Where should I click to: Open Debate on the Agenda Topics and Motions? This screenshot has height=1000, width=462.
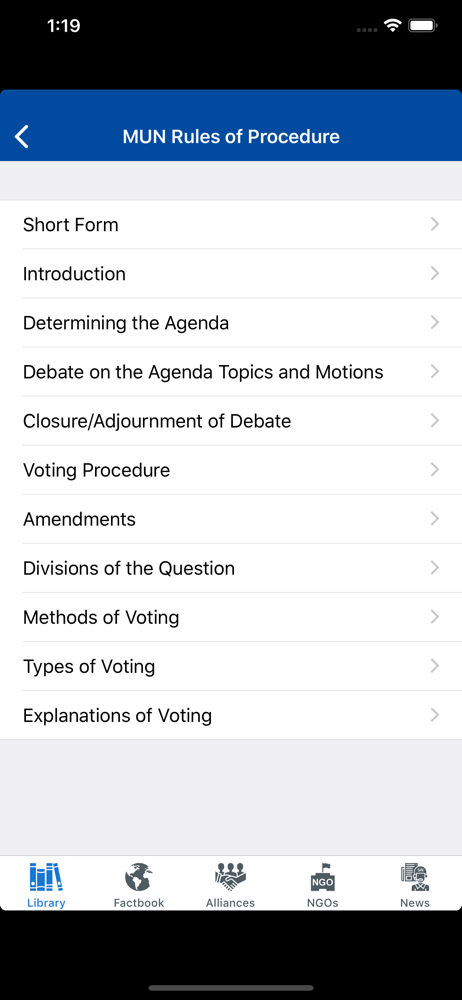pos(231,372)
